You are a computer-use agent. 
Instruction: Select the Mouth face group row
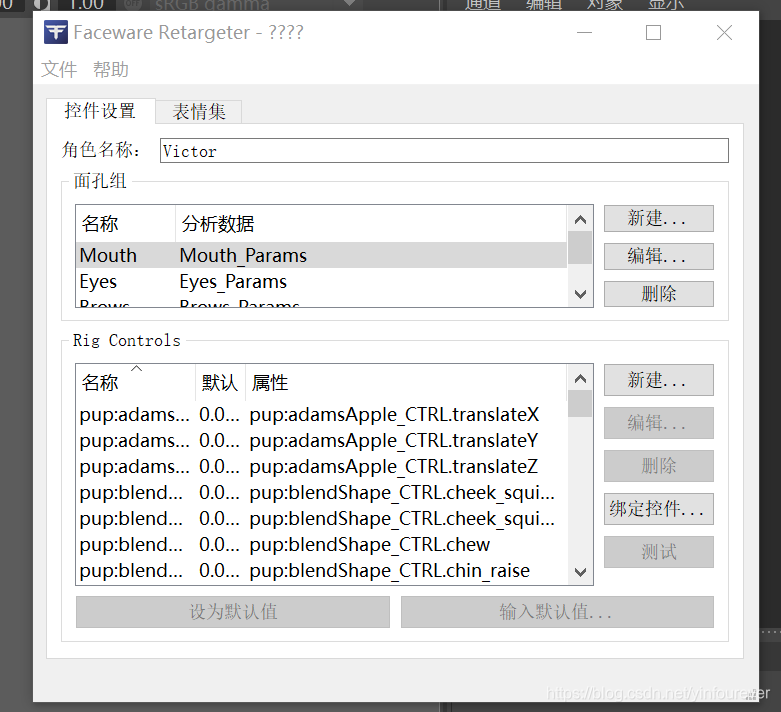pos(321,255)
